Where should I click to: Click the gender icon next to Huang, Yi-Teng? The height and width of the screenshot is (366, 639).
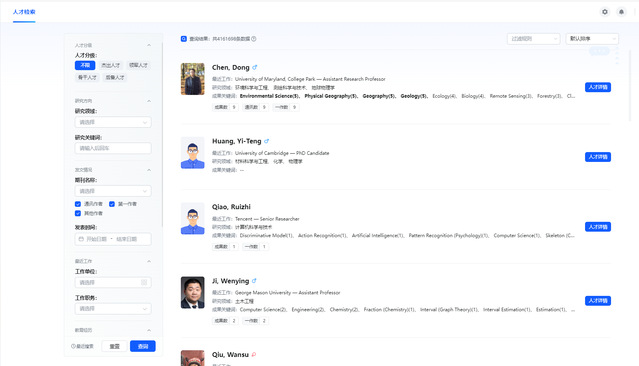[x=267, y=141]
